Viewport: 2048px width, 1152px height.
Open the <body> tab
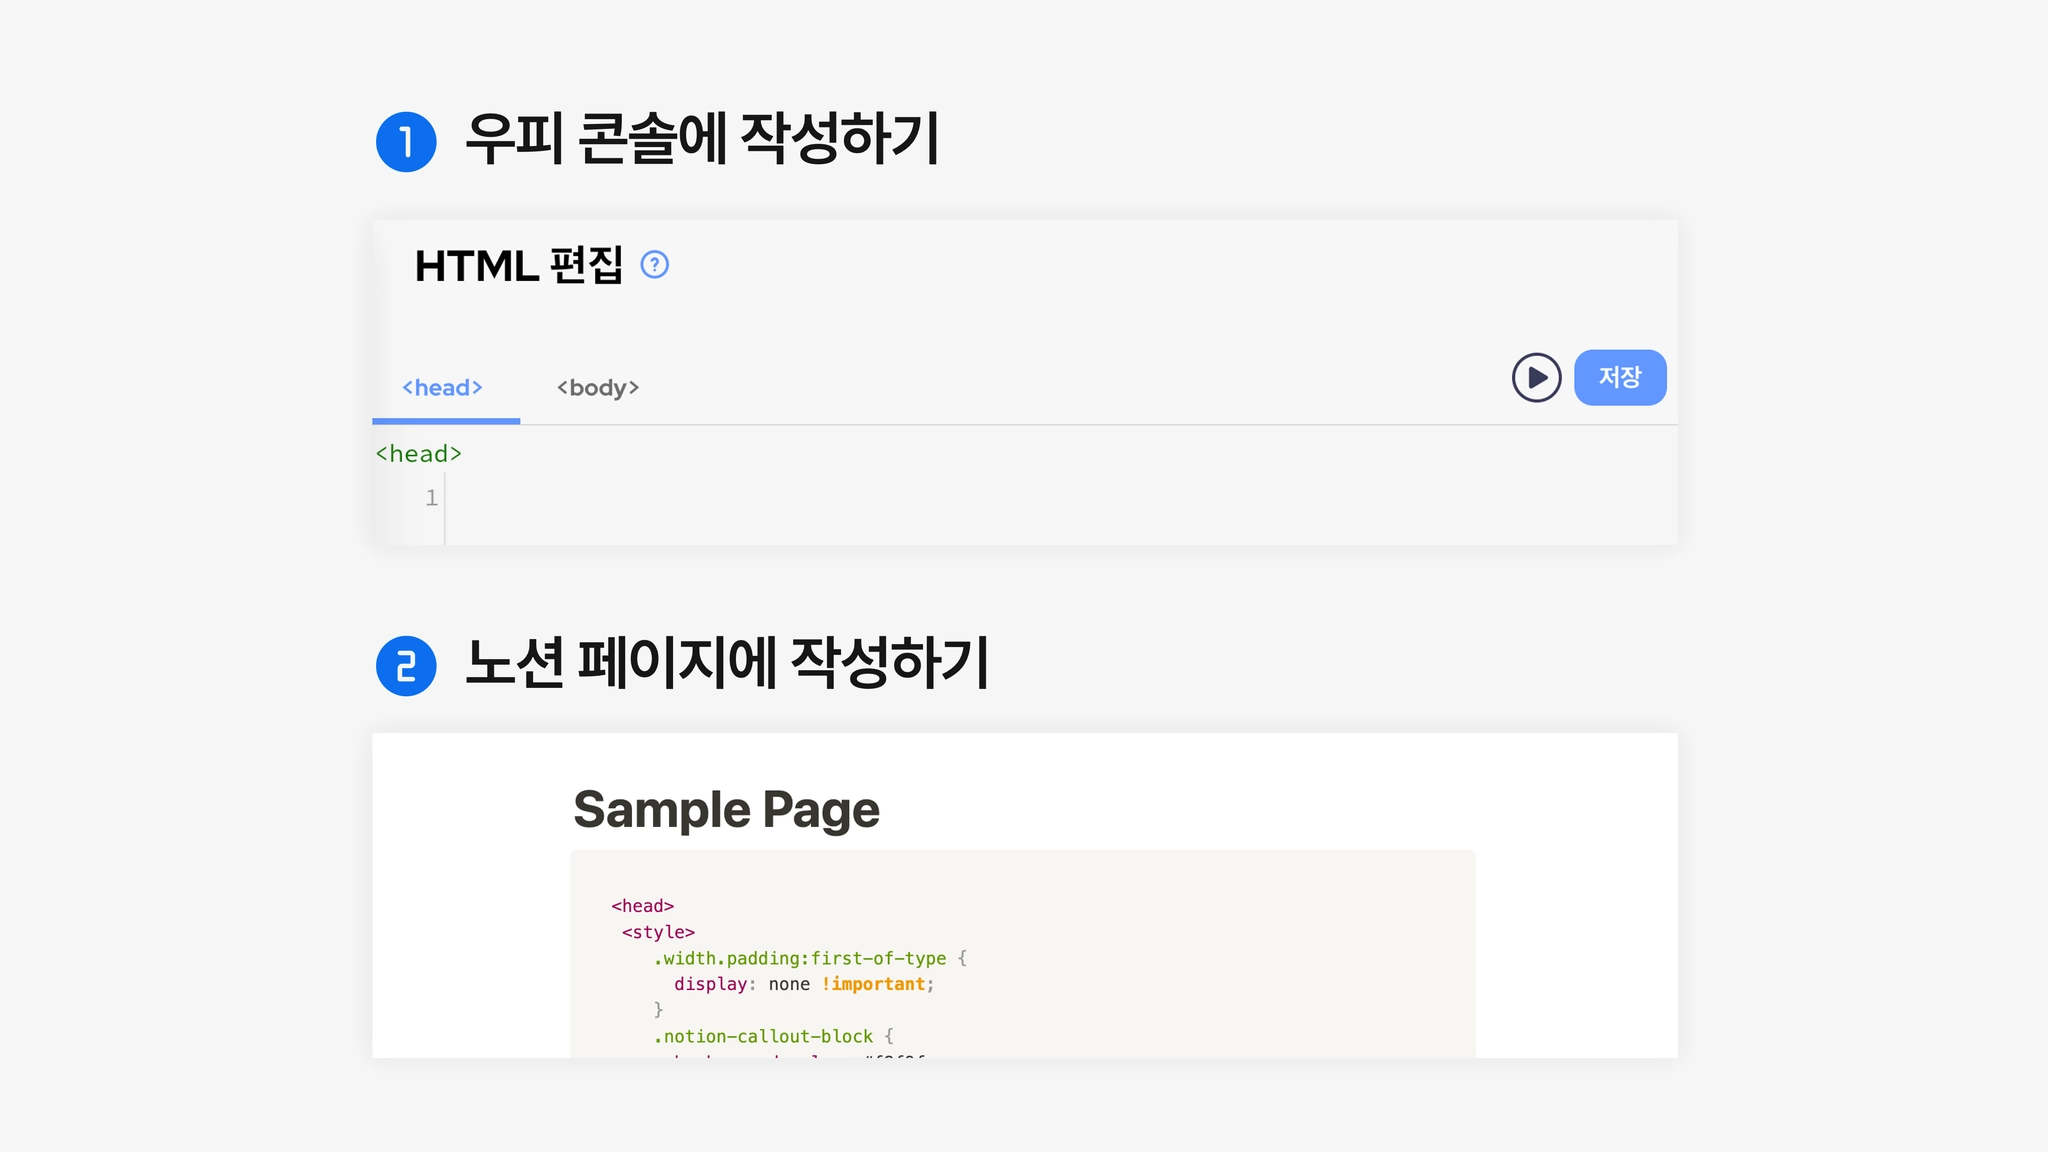point(598,388)
